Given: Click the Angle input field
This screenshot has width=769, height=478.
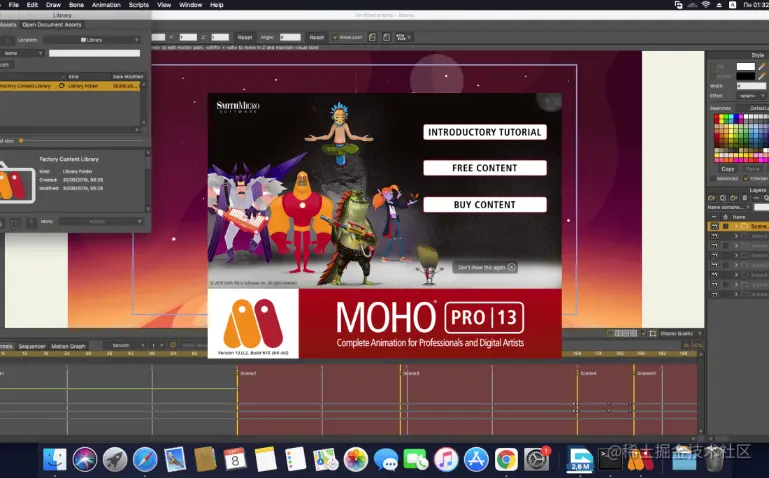Looking at the screenshot, I should pyautogui.click(x=290, y=37).
